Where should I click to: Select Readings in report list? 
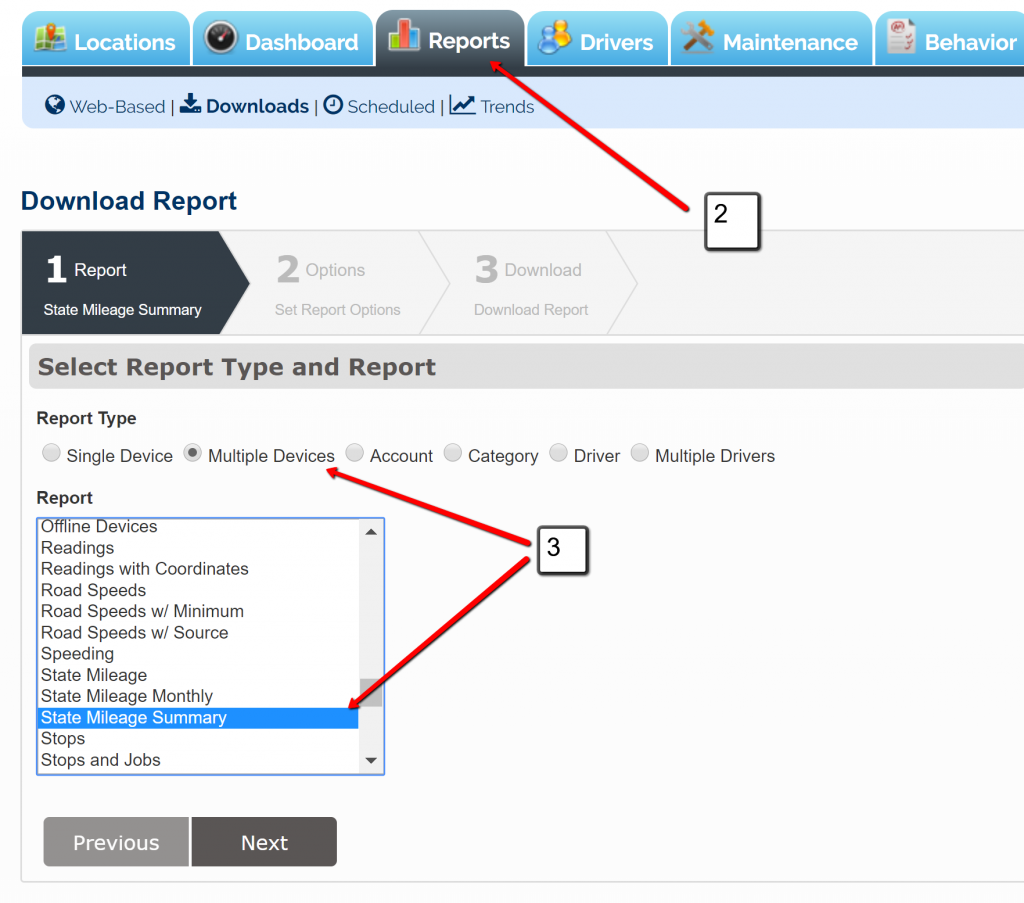199,548
